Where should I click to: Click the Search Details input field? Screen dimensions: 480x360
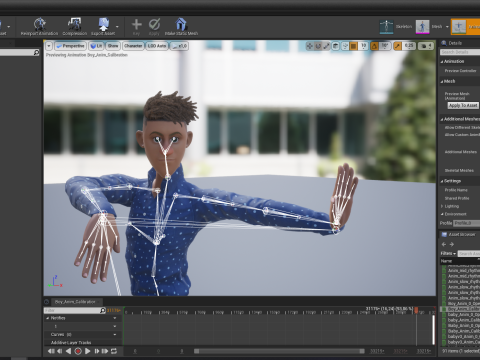[460, 52]
